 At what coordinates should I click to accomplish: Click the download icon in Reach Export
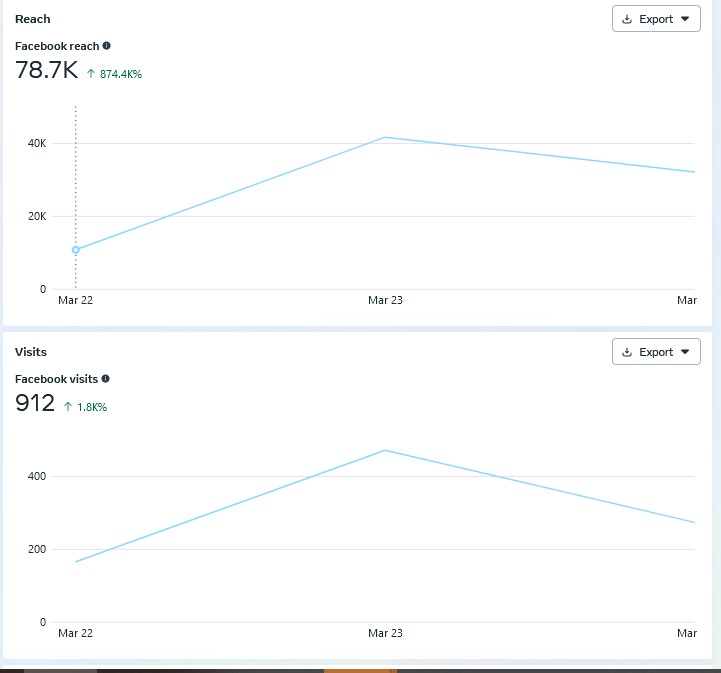coord(627,19)
